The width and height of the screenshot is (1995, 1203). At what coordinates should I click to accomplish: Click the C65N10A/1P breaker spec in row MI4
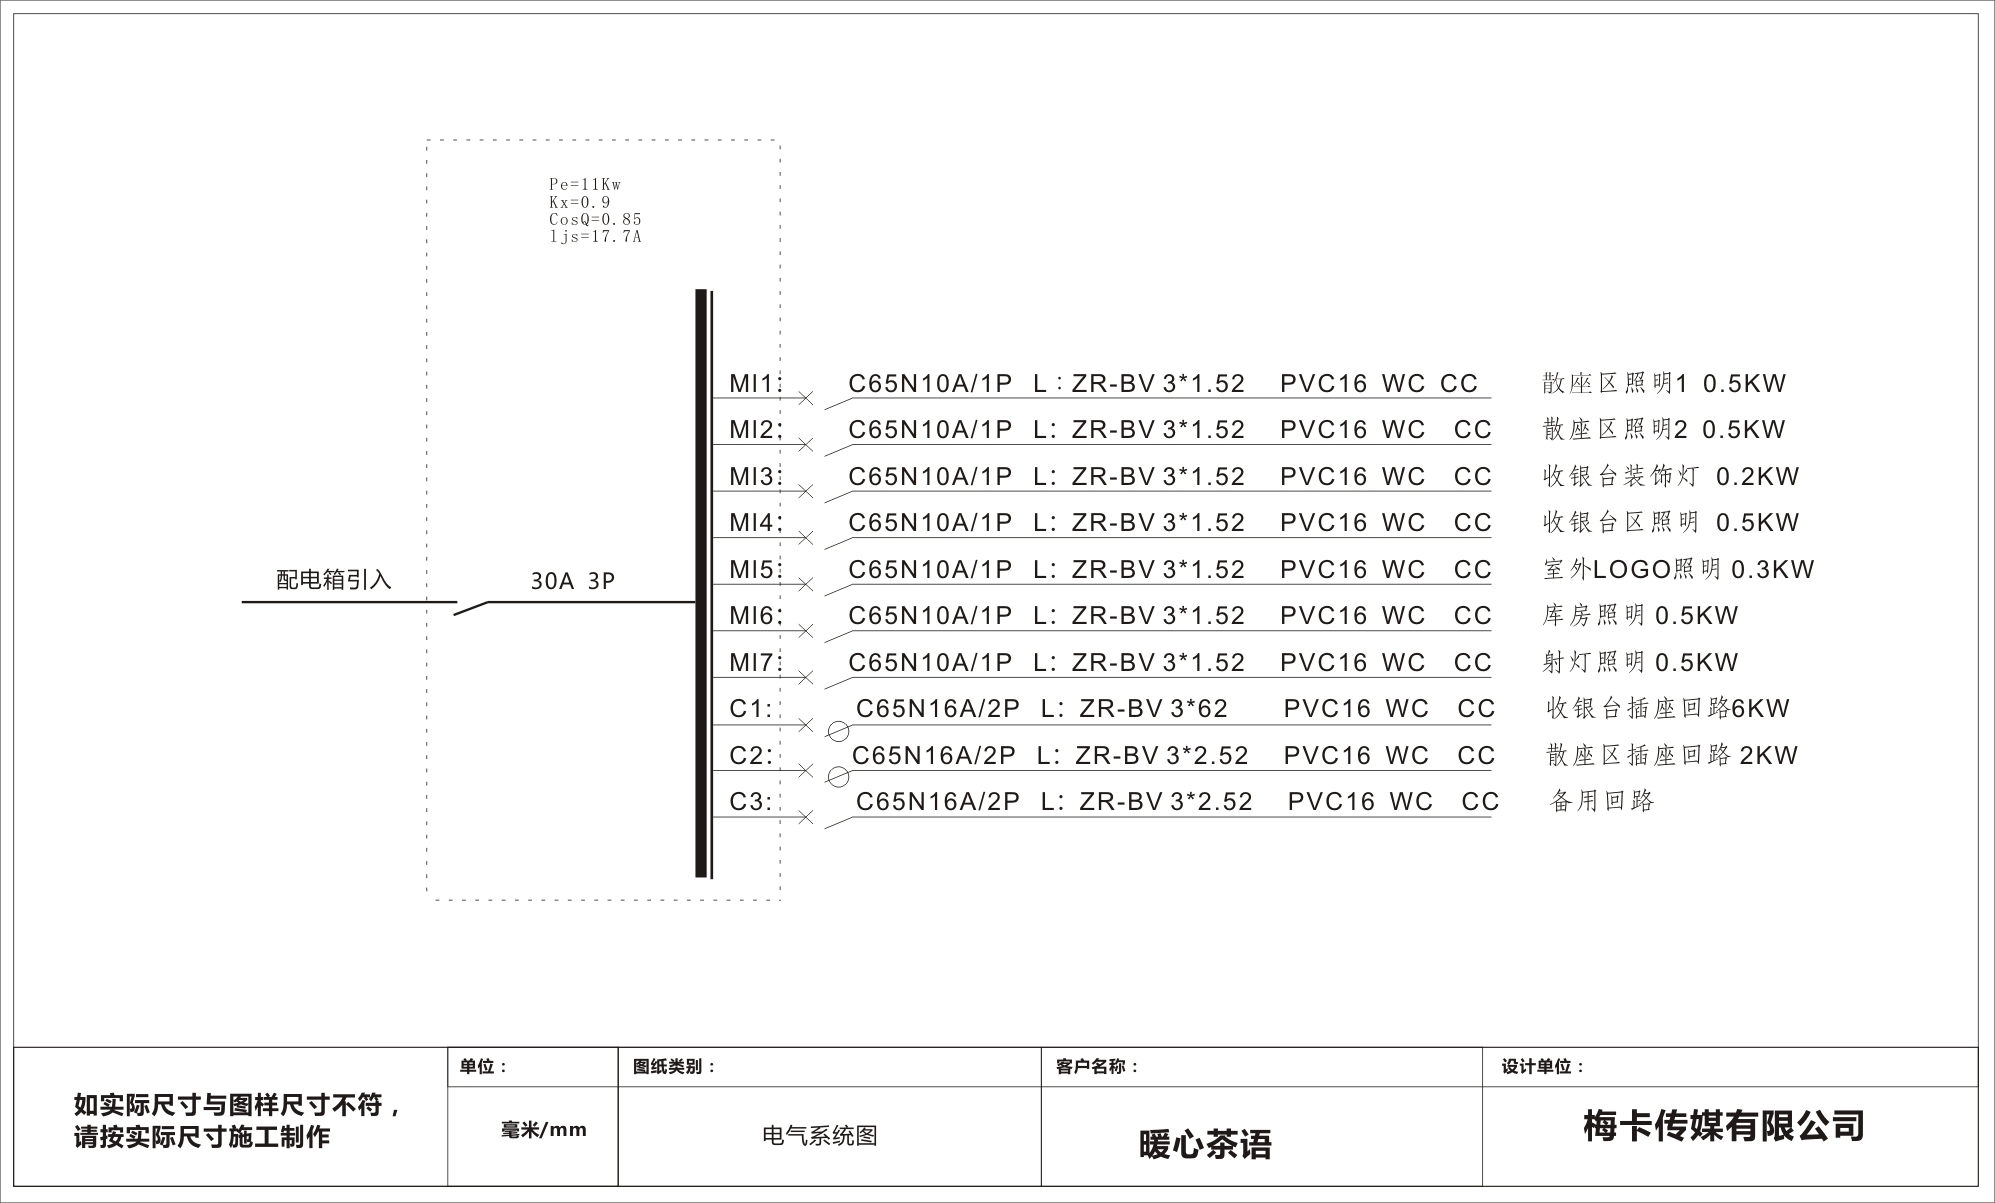tap(930, 522)
